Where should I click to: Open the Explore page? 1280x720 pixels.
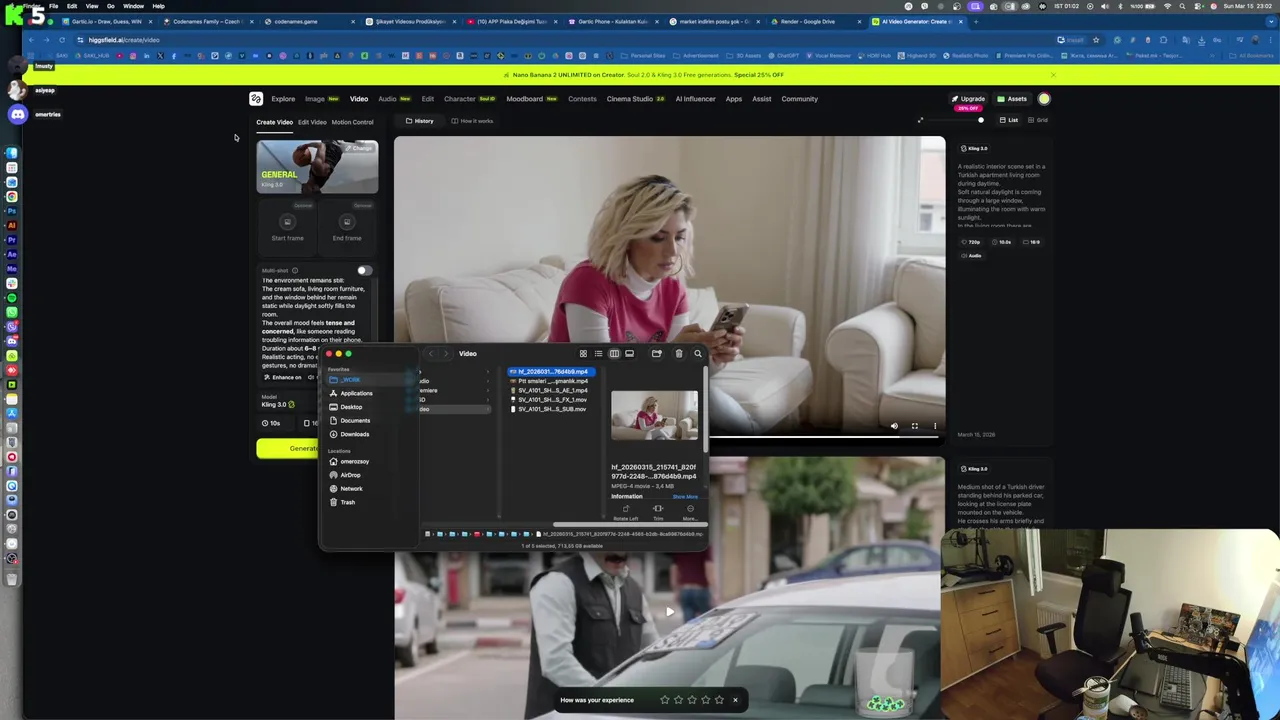tap(283, 99)
